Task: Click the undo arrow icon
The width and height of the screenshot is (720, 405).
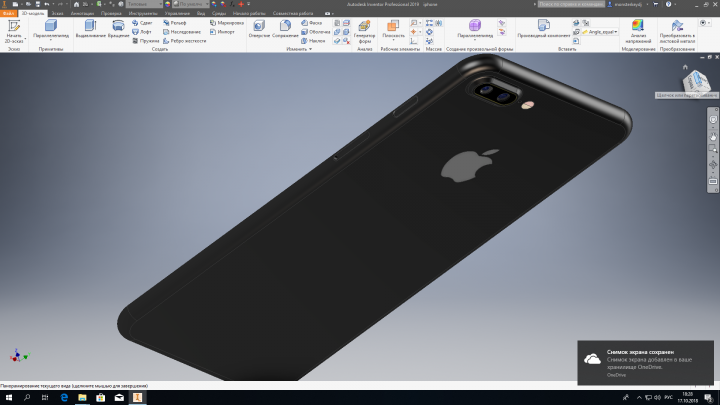Action: (x=47, y=4)
